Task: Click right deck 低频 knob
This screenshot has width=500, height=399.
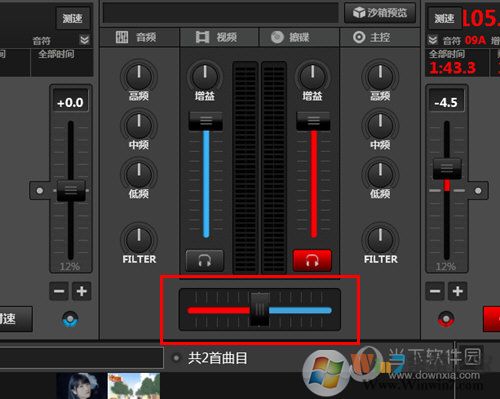Action: [380, 175]
